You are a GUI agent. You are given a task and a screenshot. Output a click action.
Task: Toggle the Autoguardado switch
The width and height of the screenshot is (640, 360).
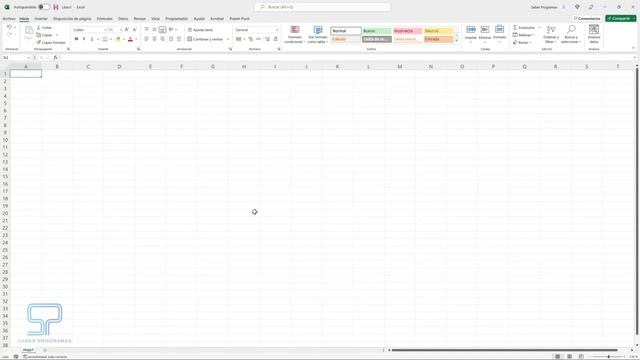click(44, 7)
